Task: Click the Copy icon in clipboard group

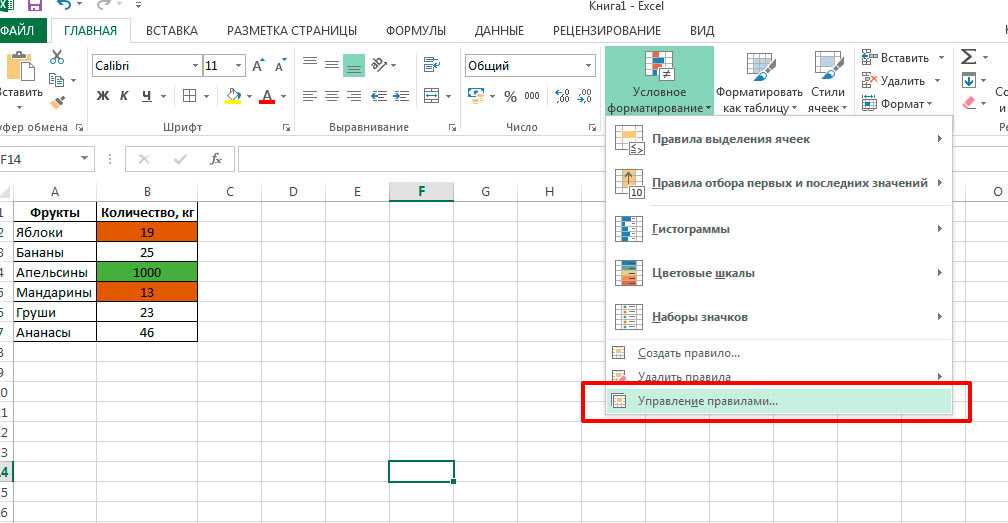Action: click(x=57, y=80)
